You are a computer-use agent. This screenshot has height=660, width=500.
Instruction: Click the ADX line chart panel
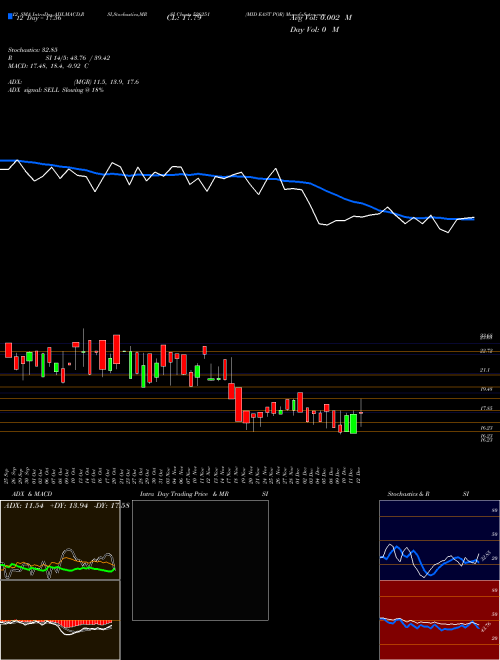[60, 540]
